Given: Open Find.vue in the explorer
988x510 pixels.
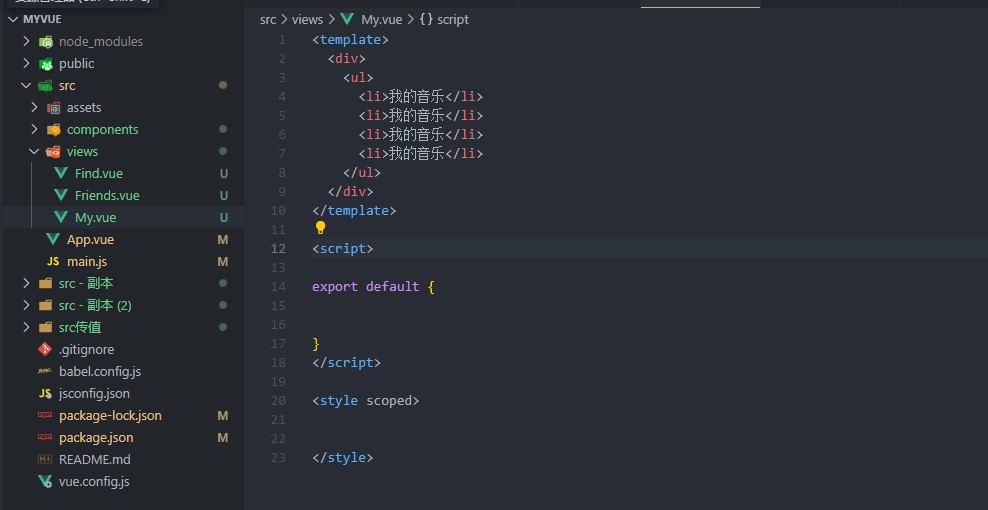Looking at the screenshot, I should click(x=98, y=173).
